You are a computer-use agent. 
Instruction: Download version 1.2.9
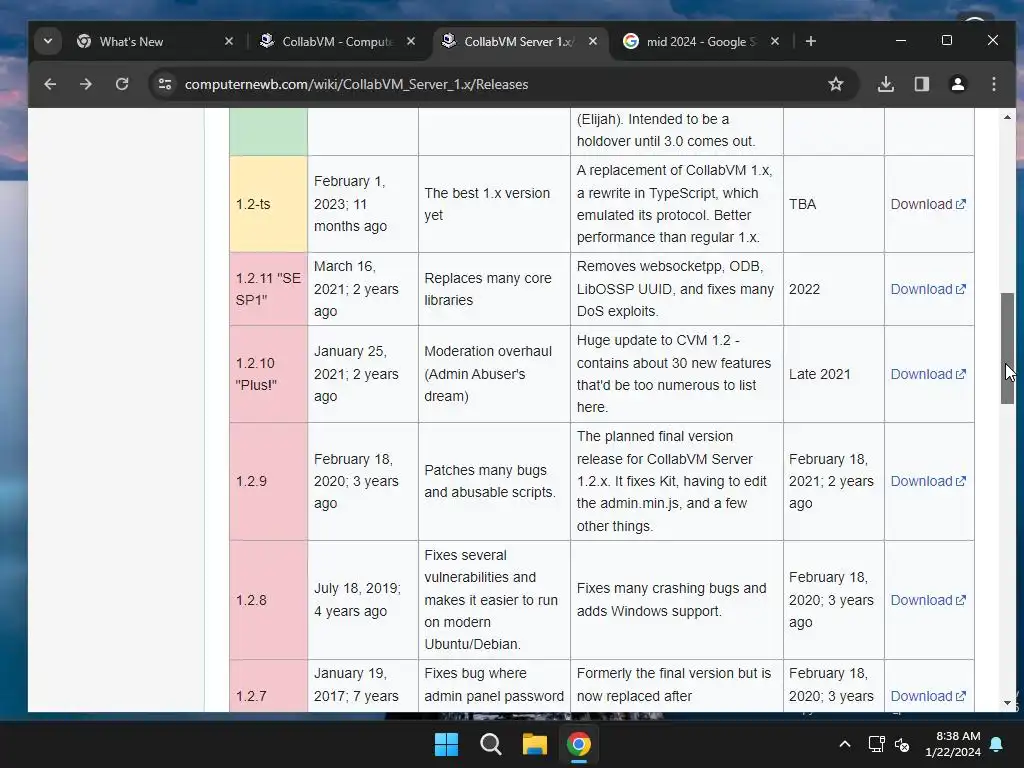pos(928,481)
